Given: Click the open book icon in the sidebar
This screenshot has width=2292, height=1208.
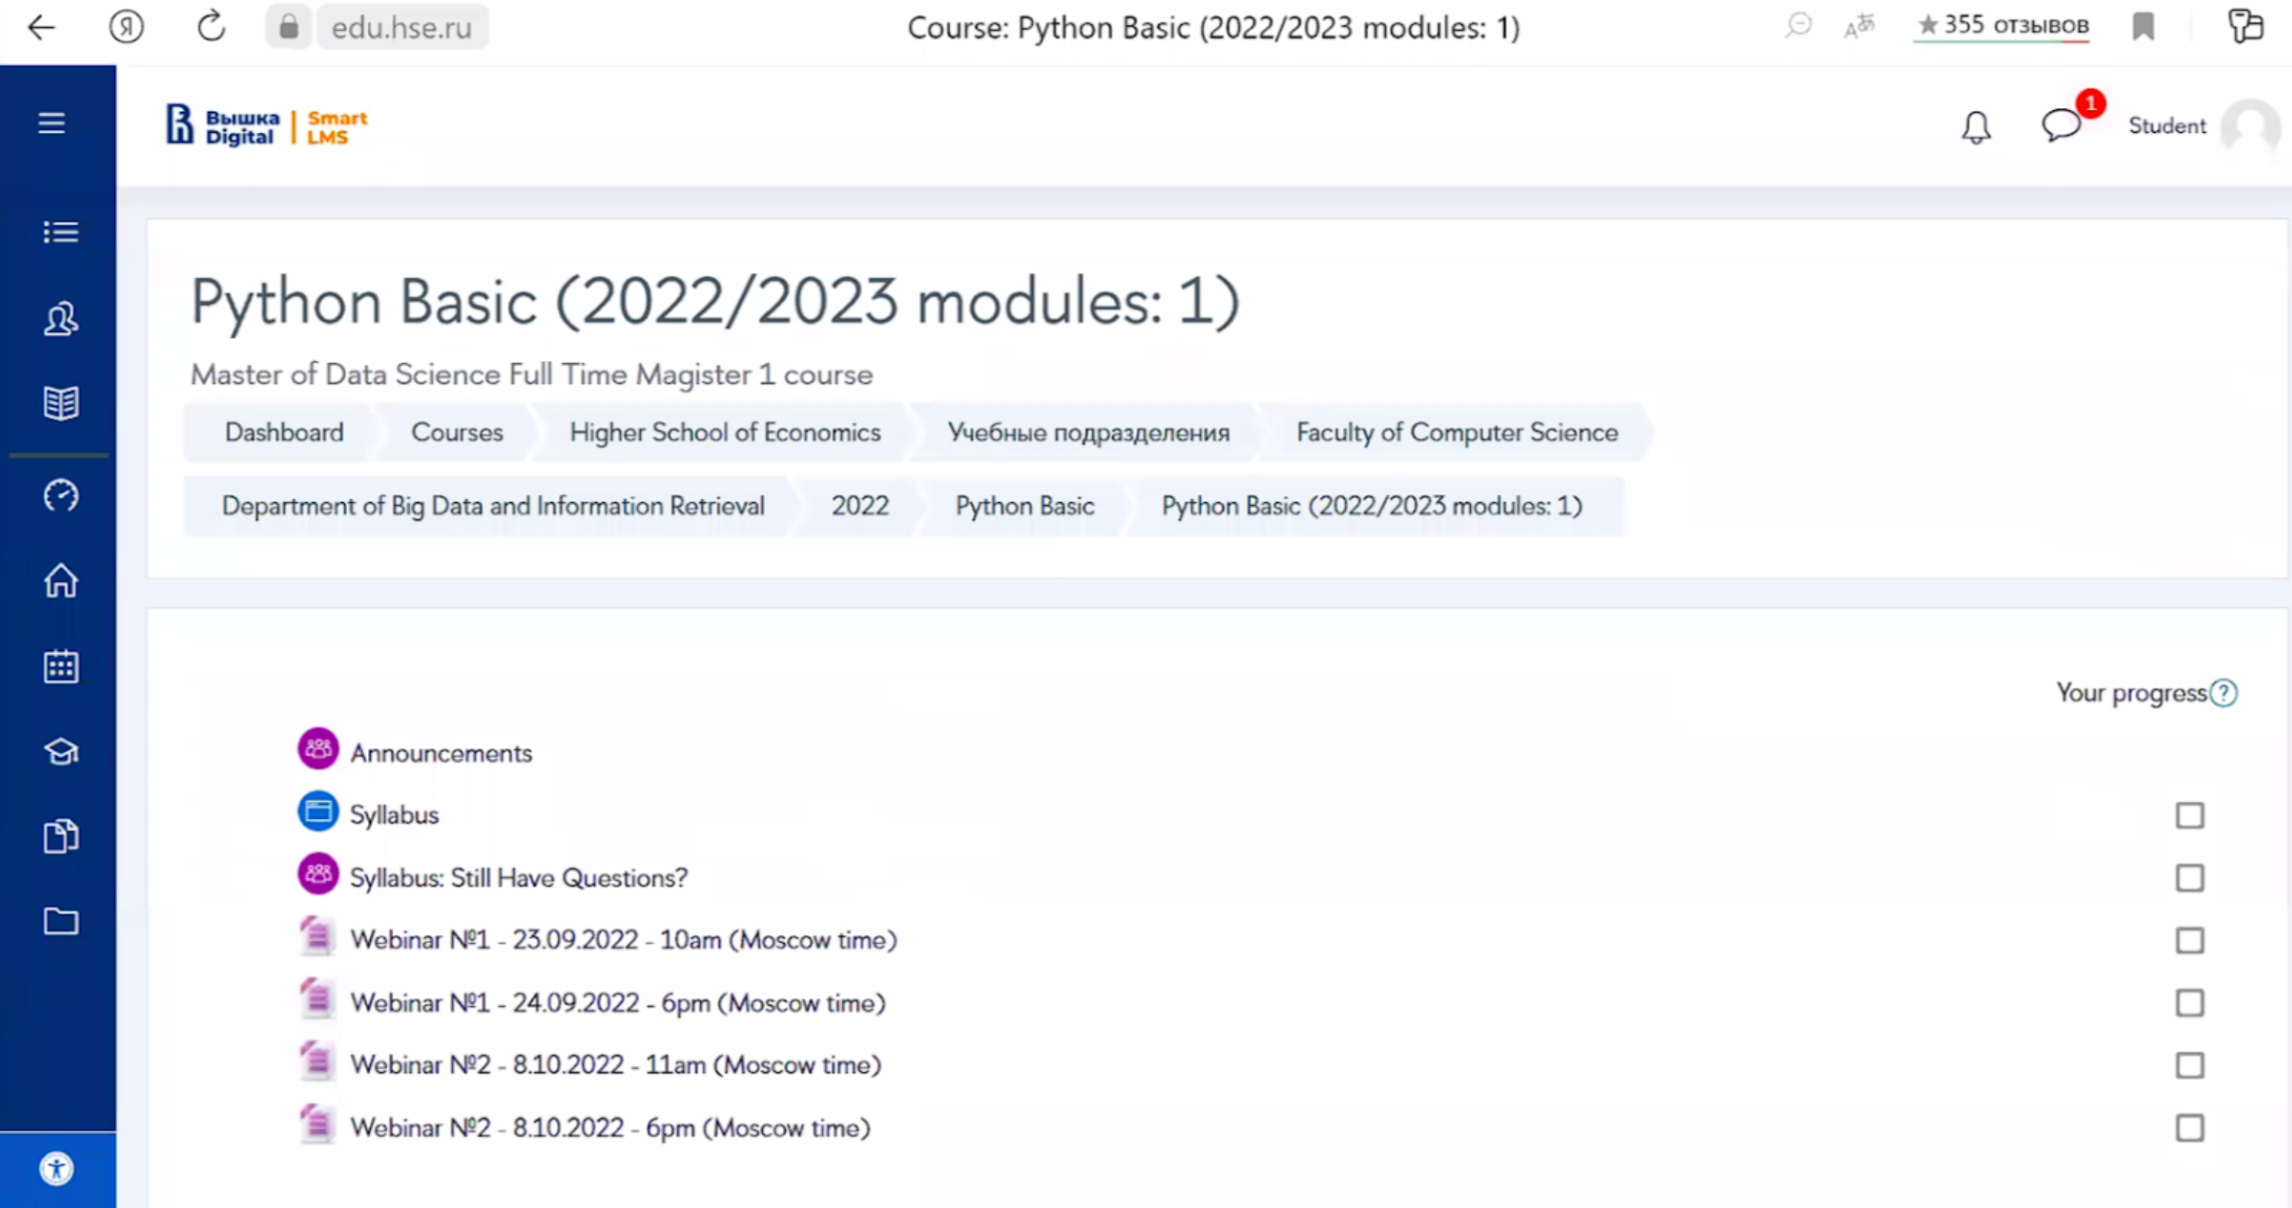Looking at the screenshot, I should click(60, 403).
